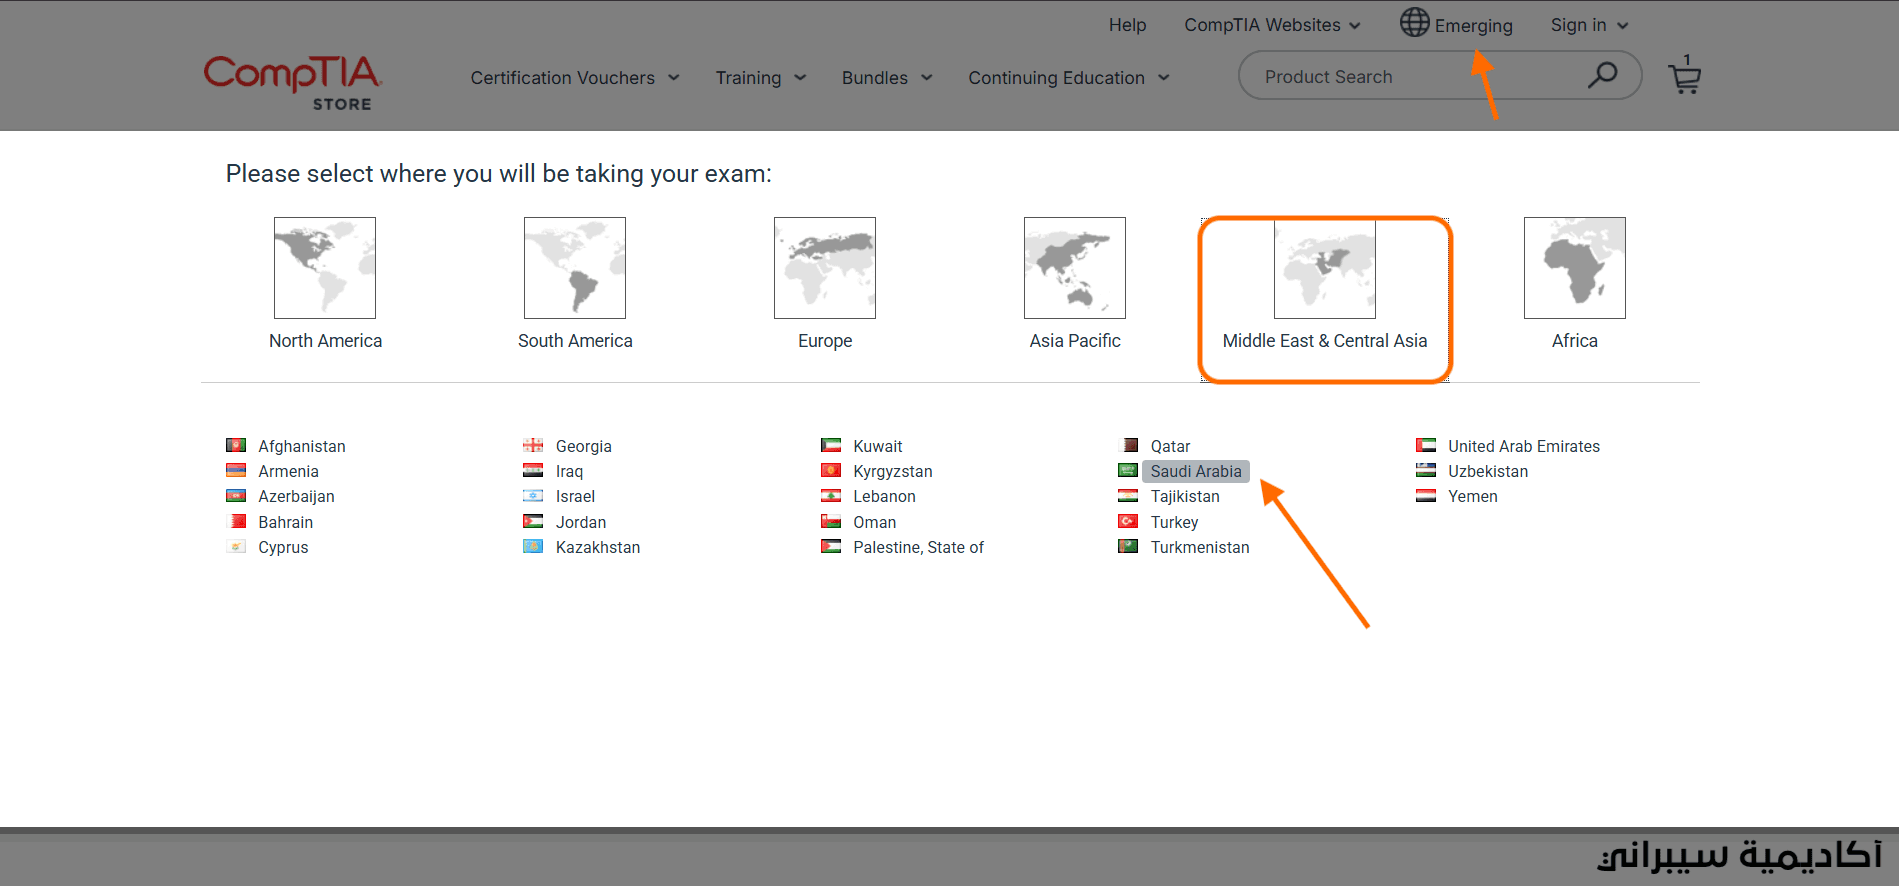
Task: Open the CompTIA Websites dropdown
Action: (1272, 25)
